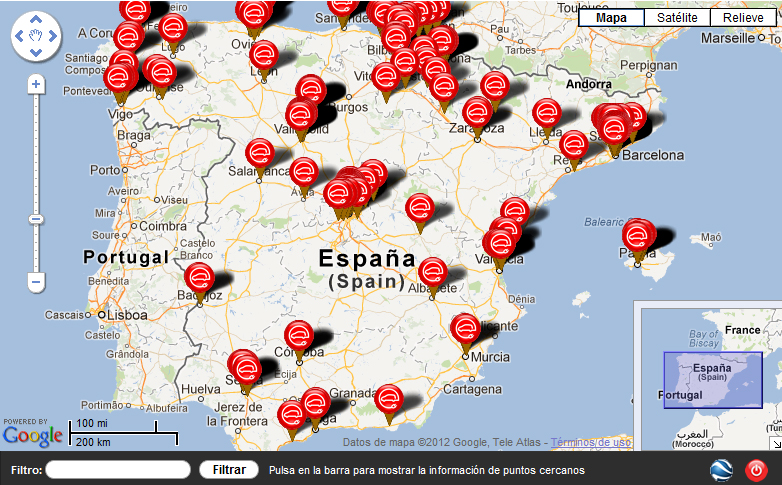Click the hand icon in the pan control

[36, 36]
